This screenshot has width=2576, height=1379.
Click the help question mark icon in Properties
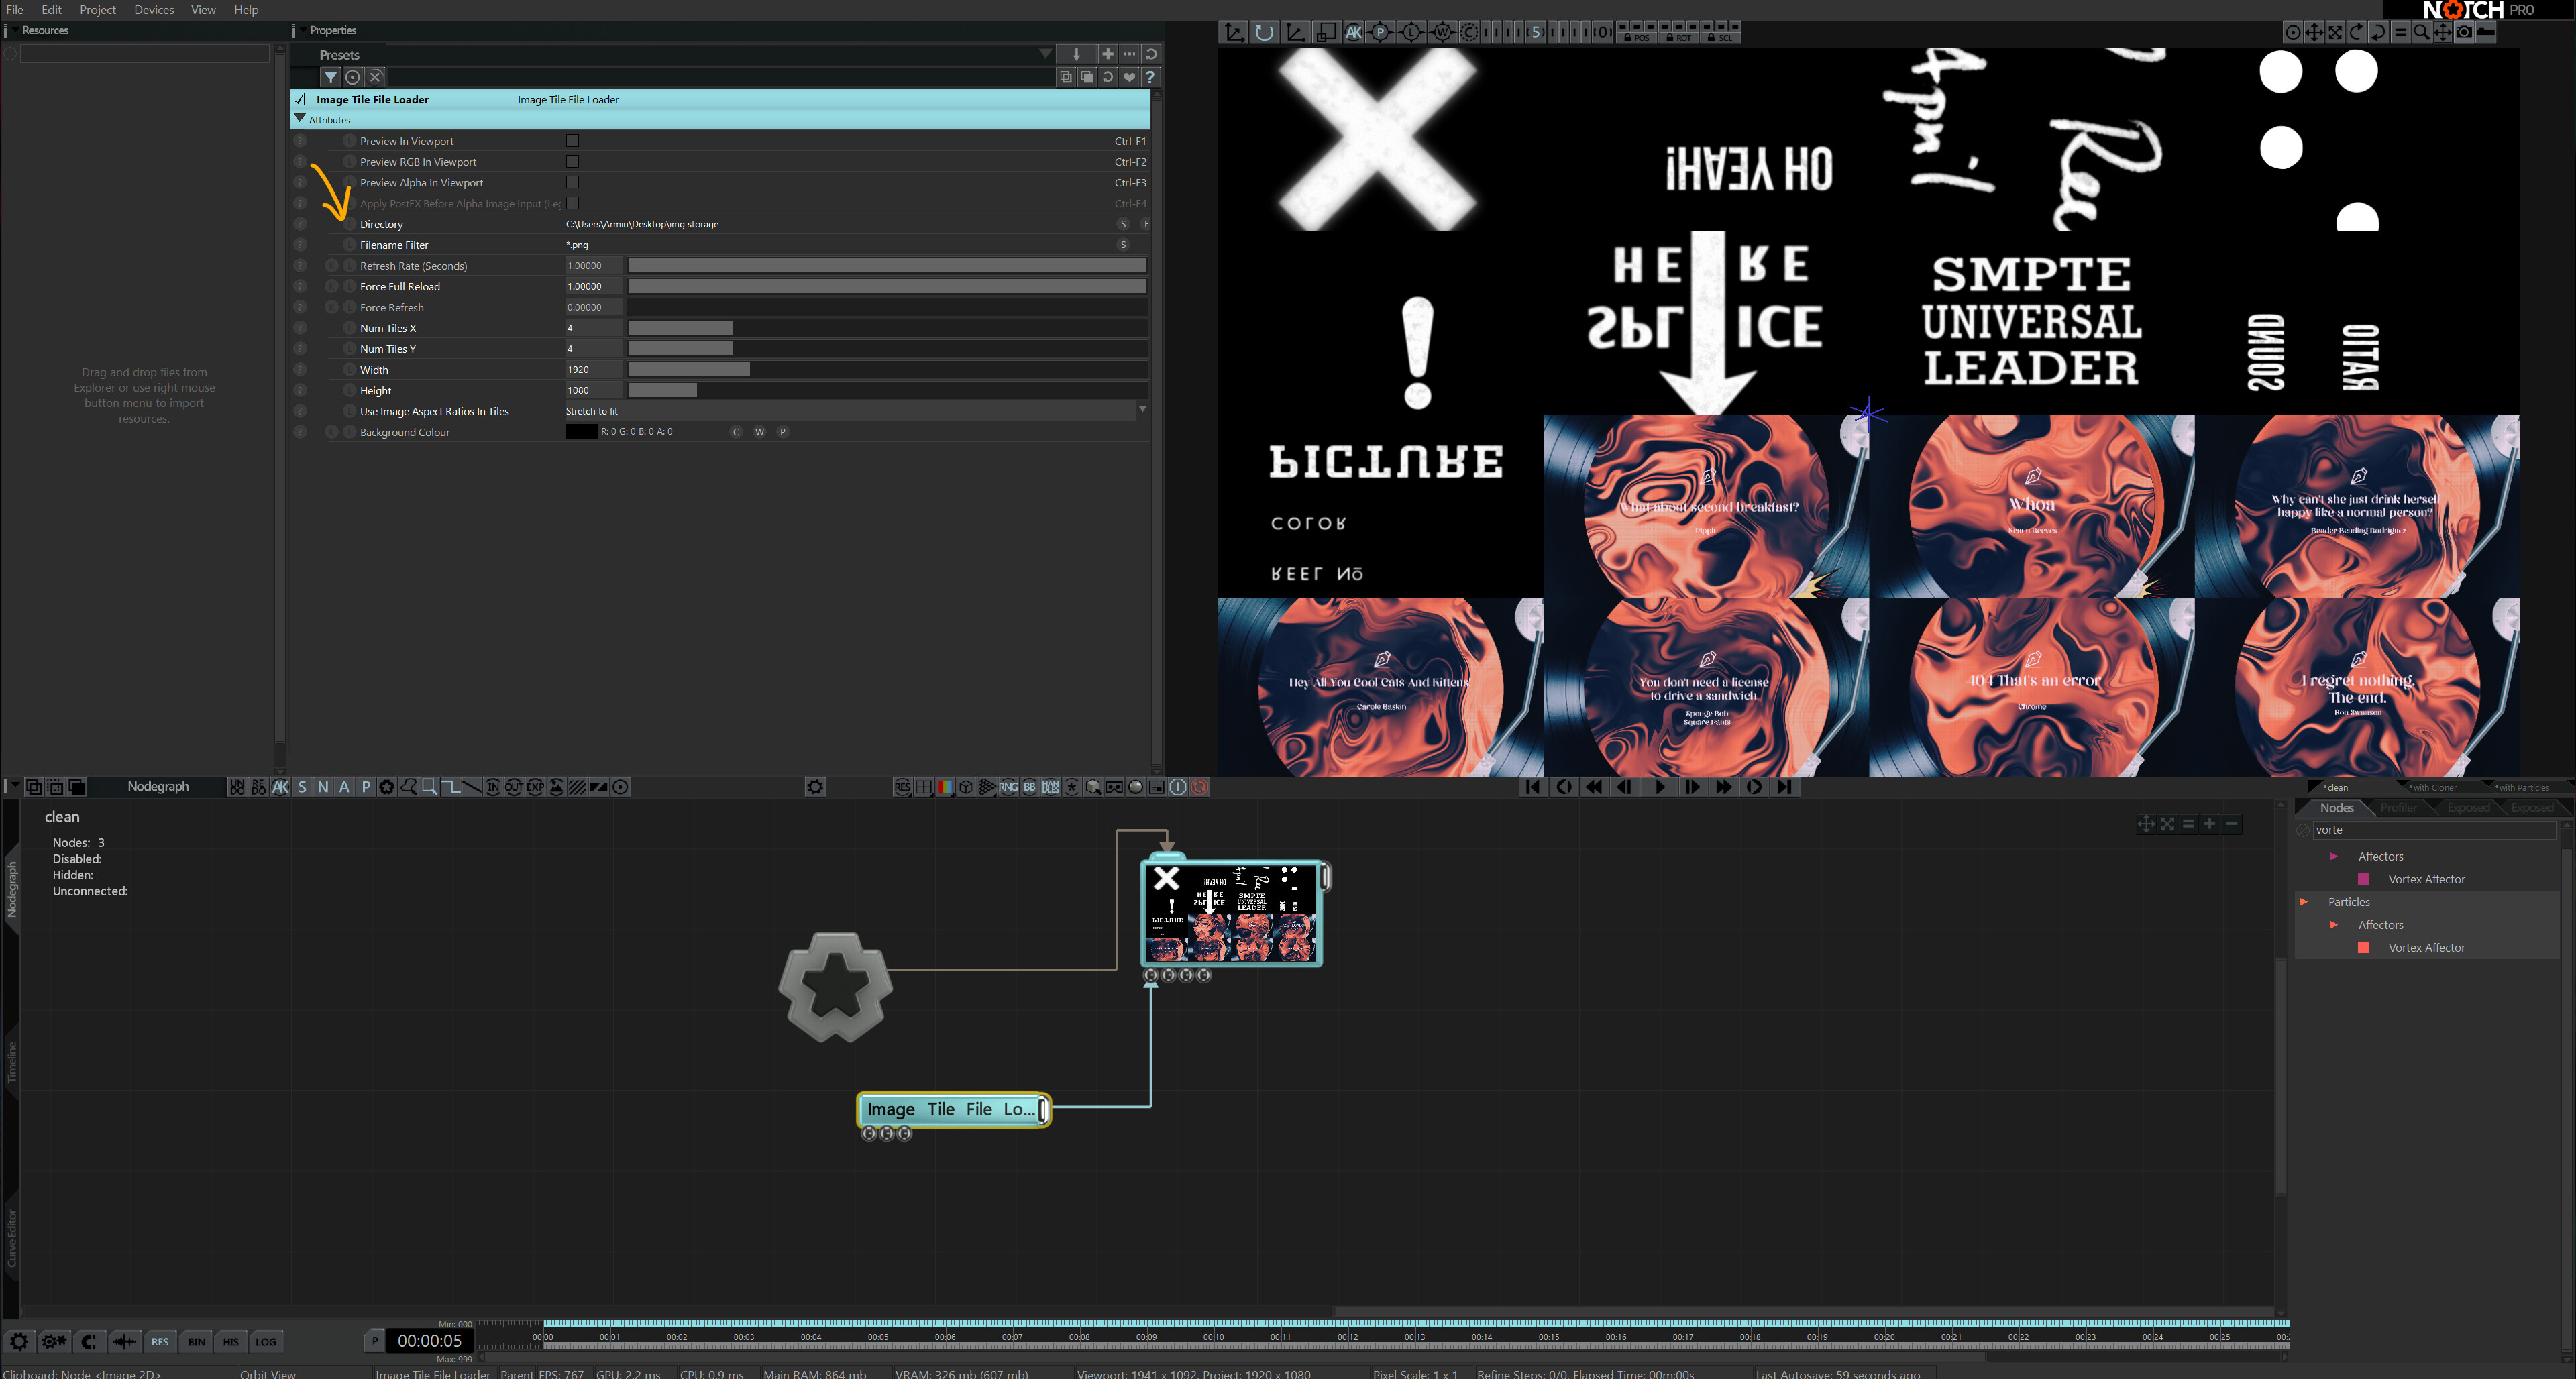(1150, 77)
